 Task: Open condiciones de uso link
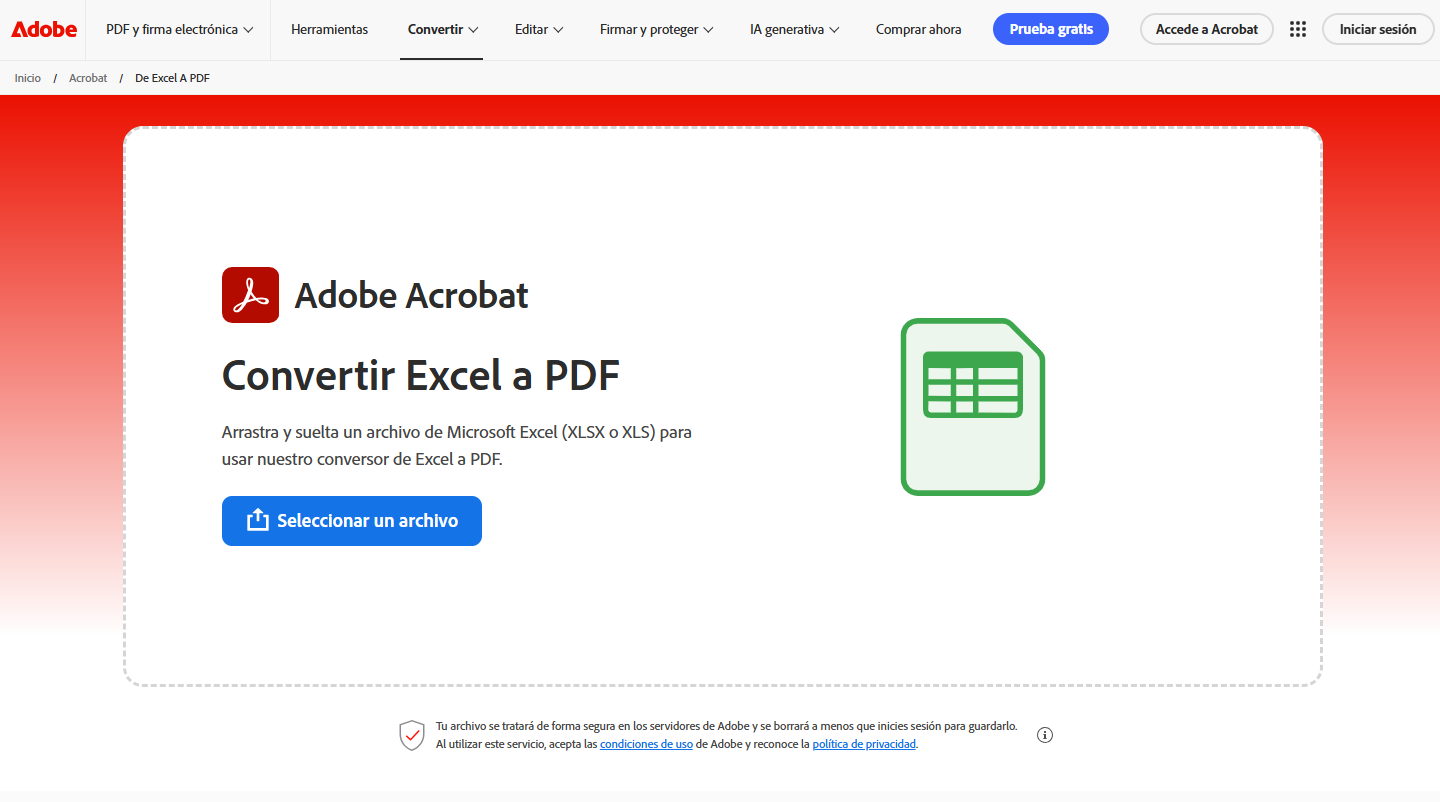[x=646, y=744]
